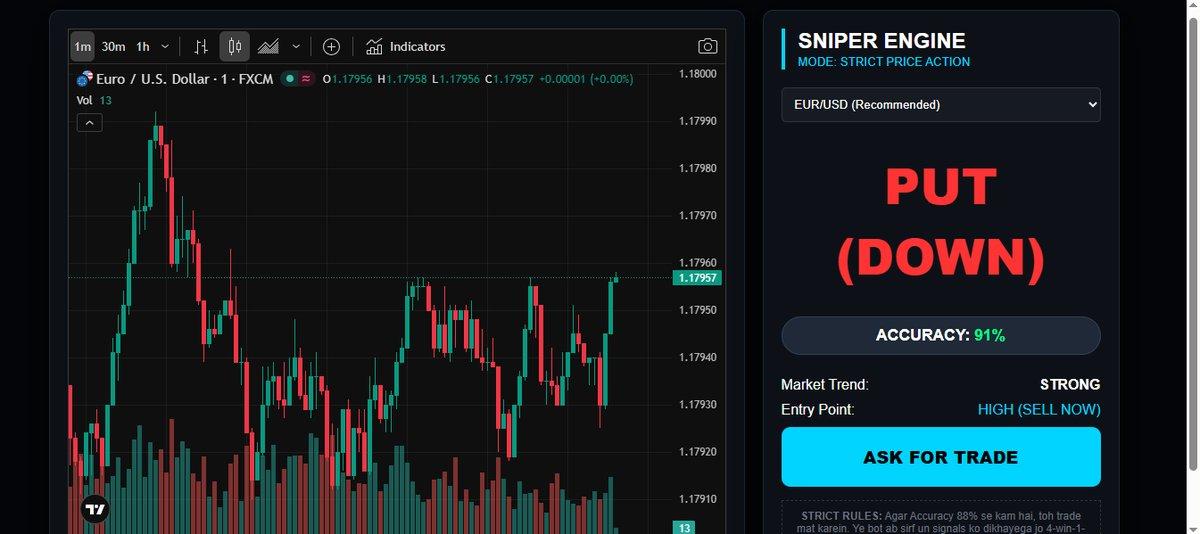Click the current price label 1.17957
Screen dimensions: 1200x534
coord(698,278)
